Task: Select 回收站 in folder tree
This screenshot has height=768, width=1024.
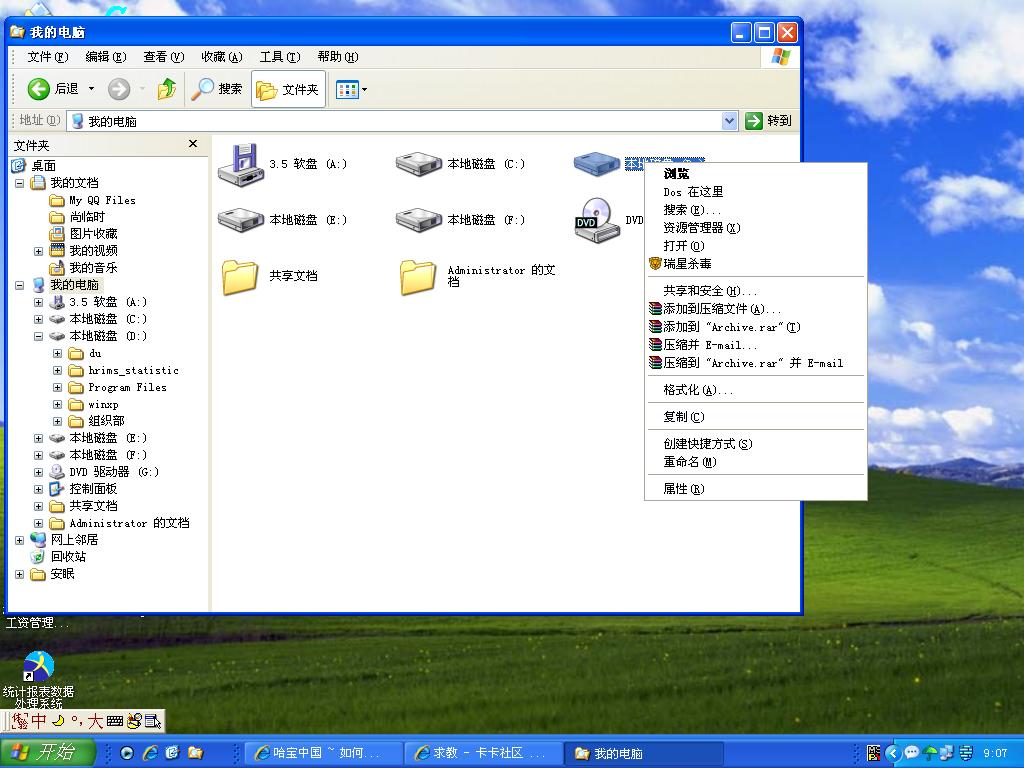Action: pos(68,556)
